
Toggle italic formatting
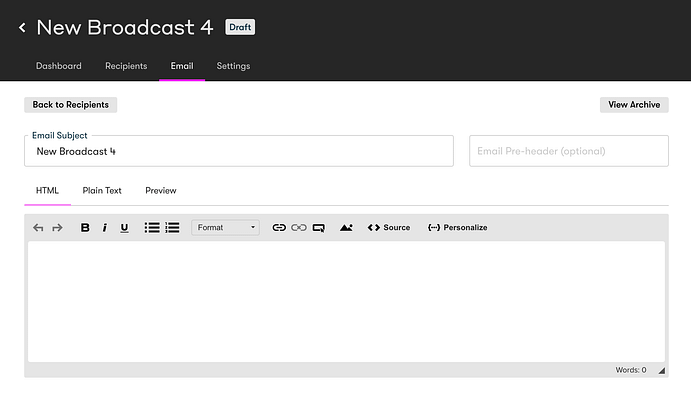(x=105, y=228)
